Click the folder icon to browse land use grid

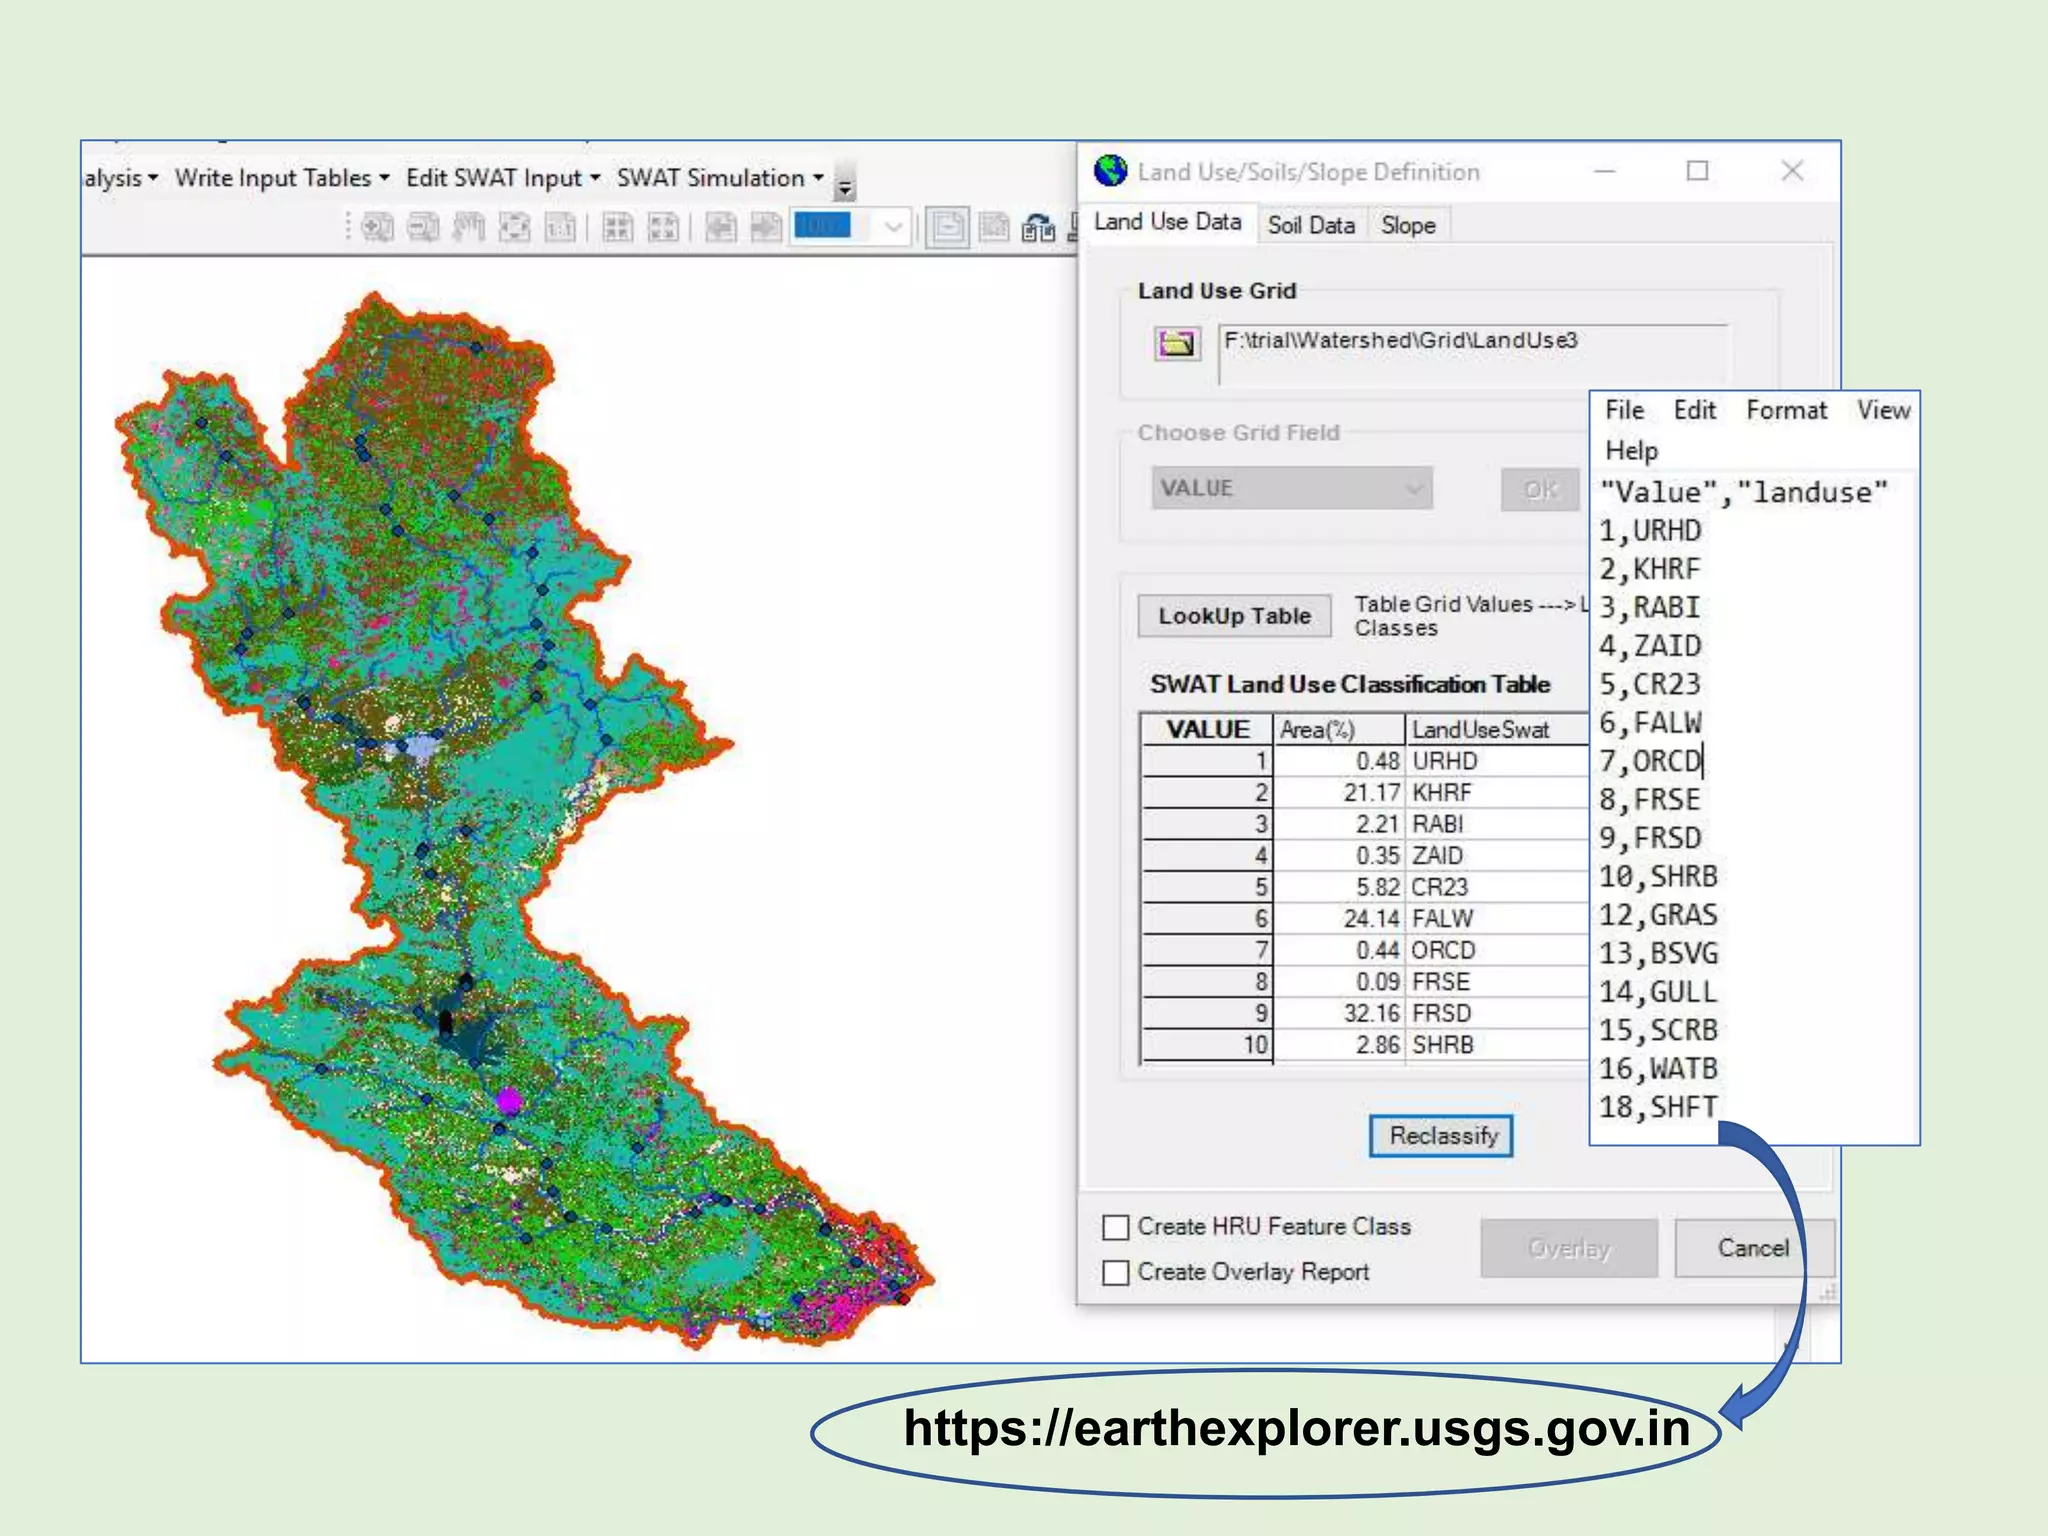[x=1176, y=344]
